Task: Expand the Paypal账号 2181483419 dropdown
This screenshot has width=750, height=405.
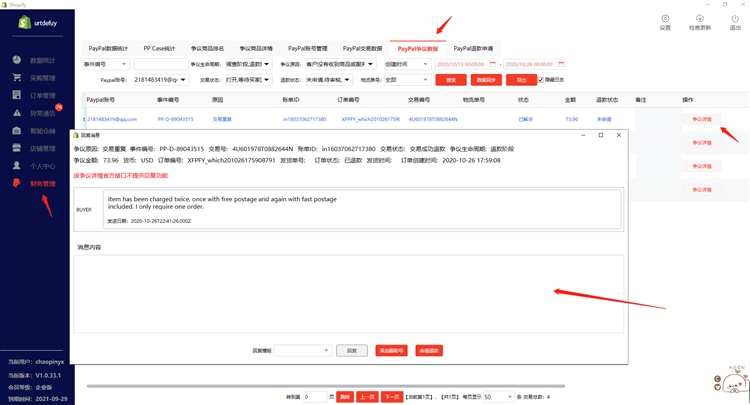Action: click(x=183, y=80)
